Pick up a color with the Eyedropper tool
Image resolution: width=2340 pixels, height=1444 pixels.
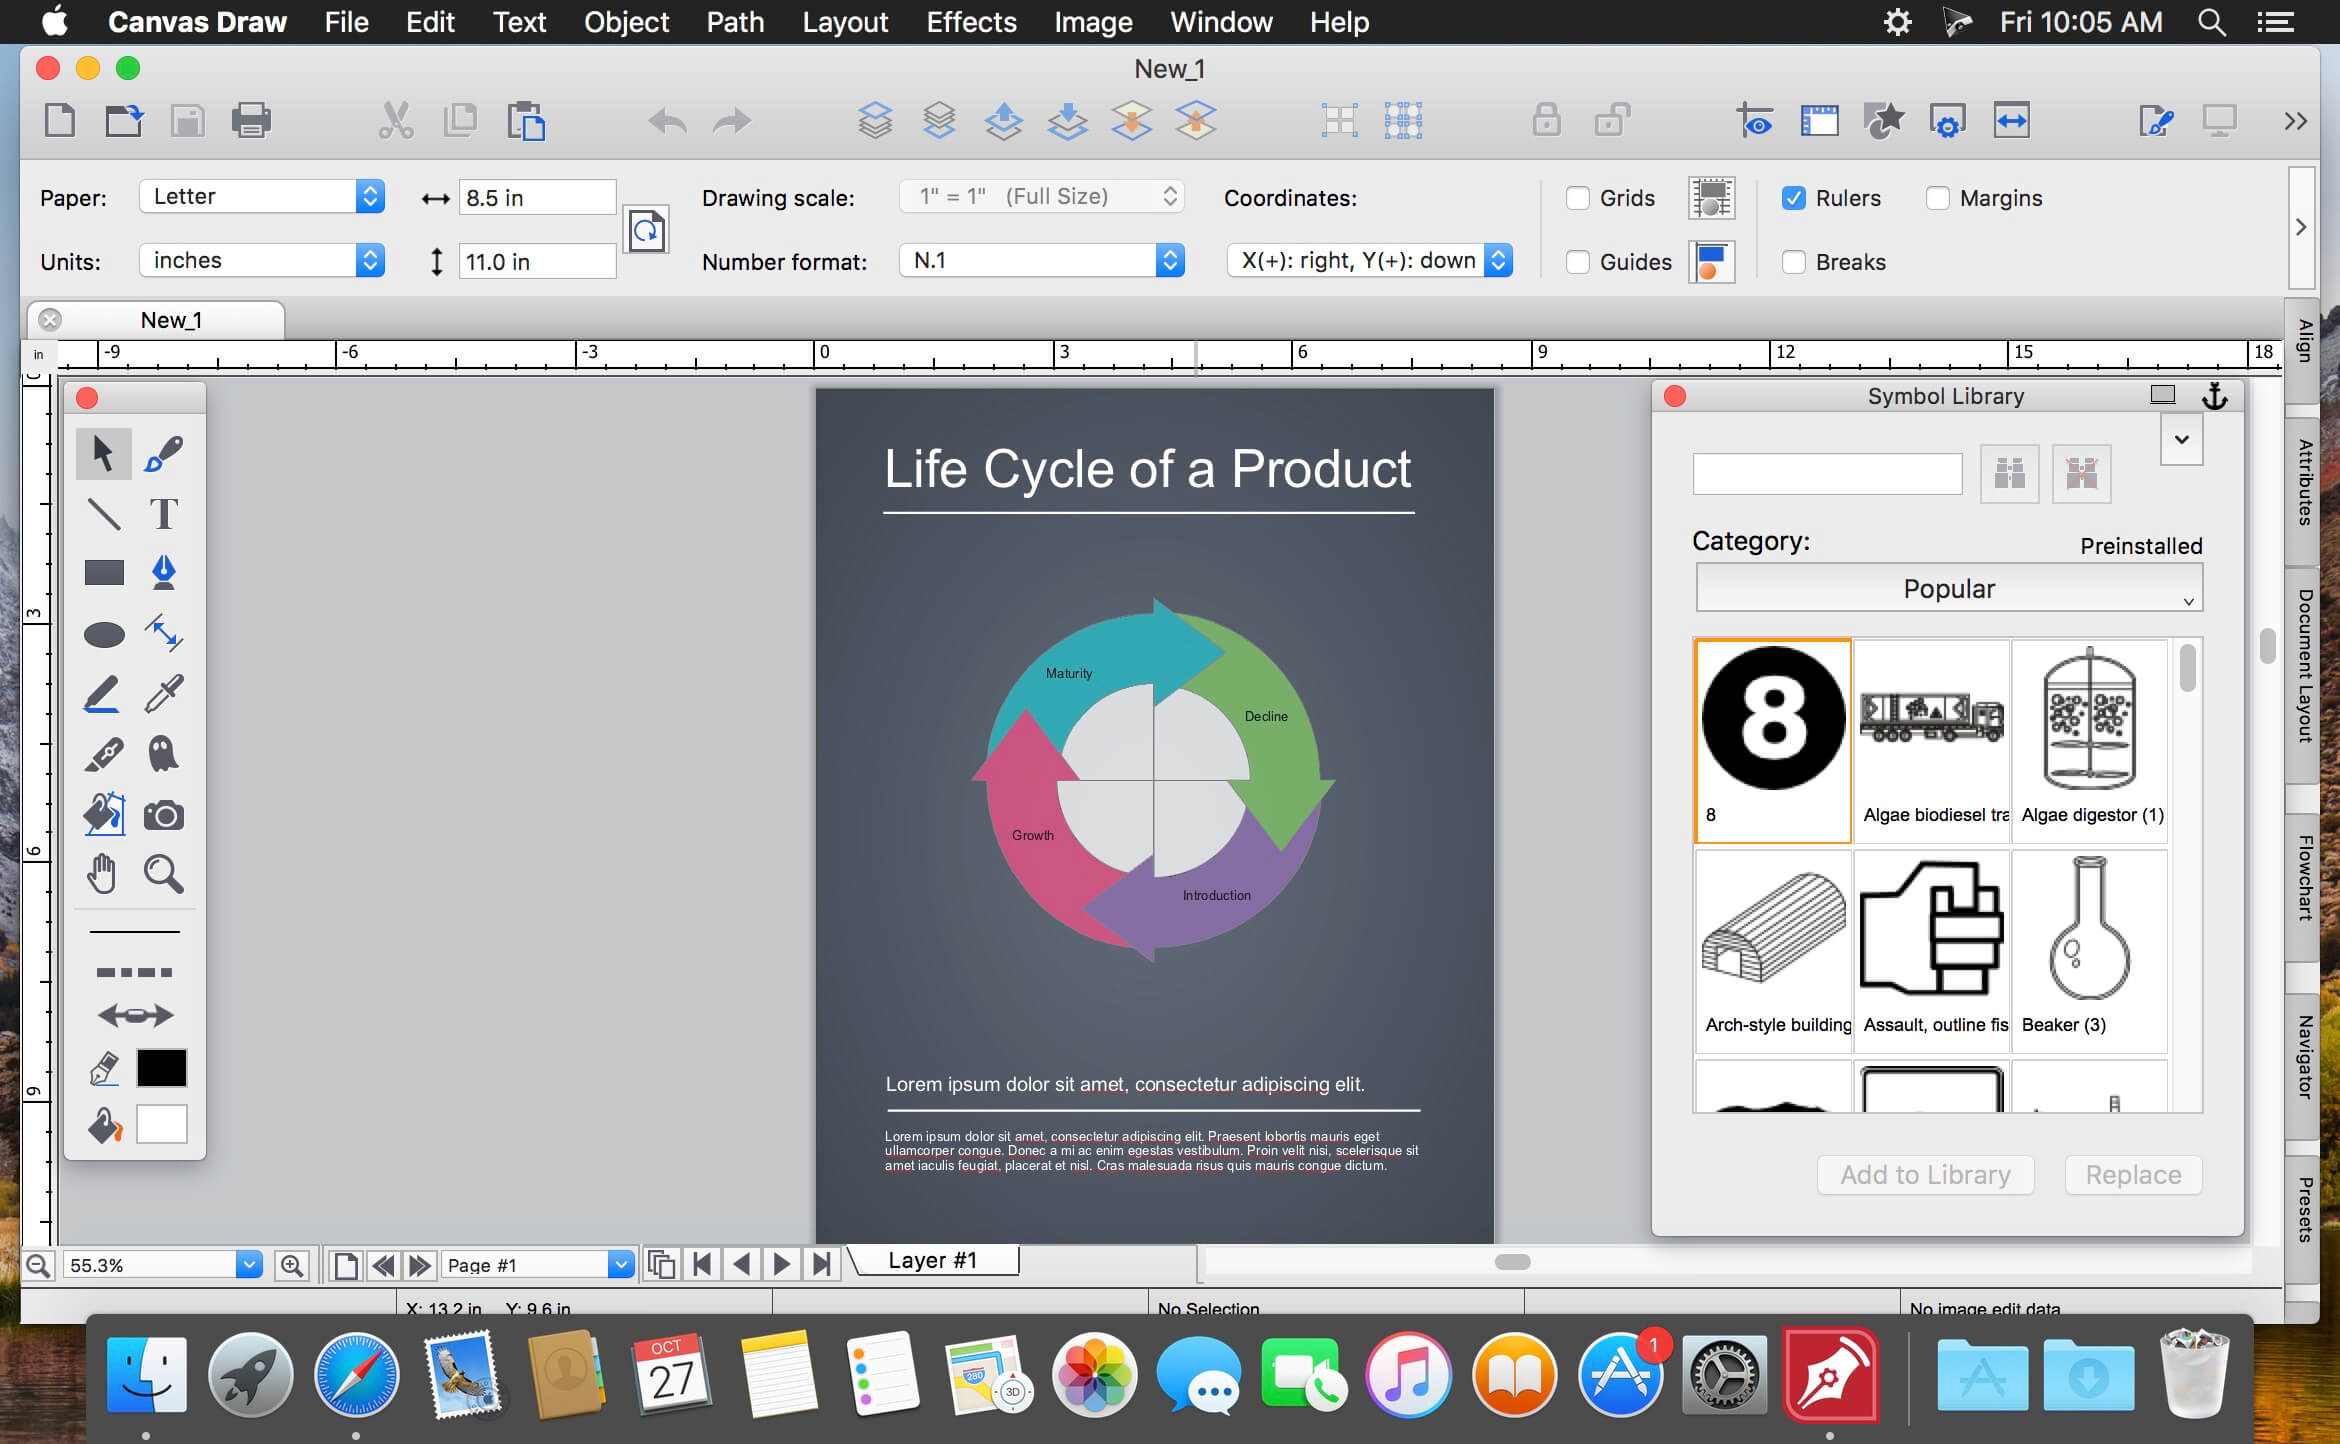(163, 693)
